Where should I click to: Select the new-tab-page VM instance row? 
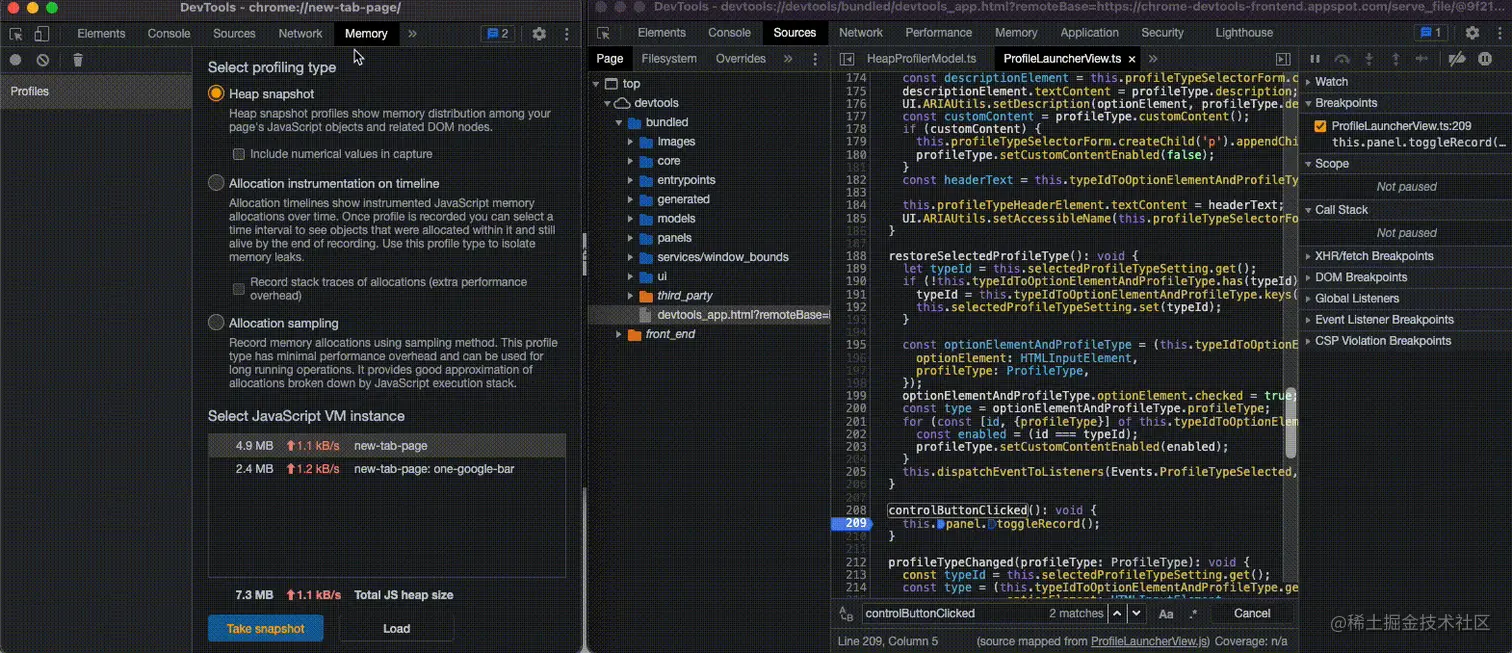tap(387, 446)
